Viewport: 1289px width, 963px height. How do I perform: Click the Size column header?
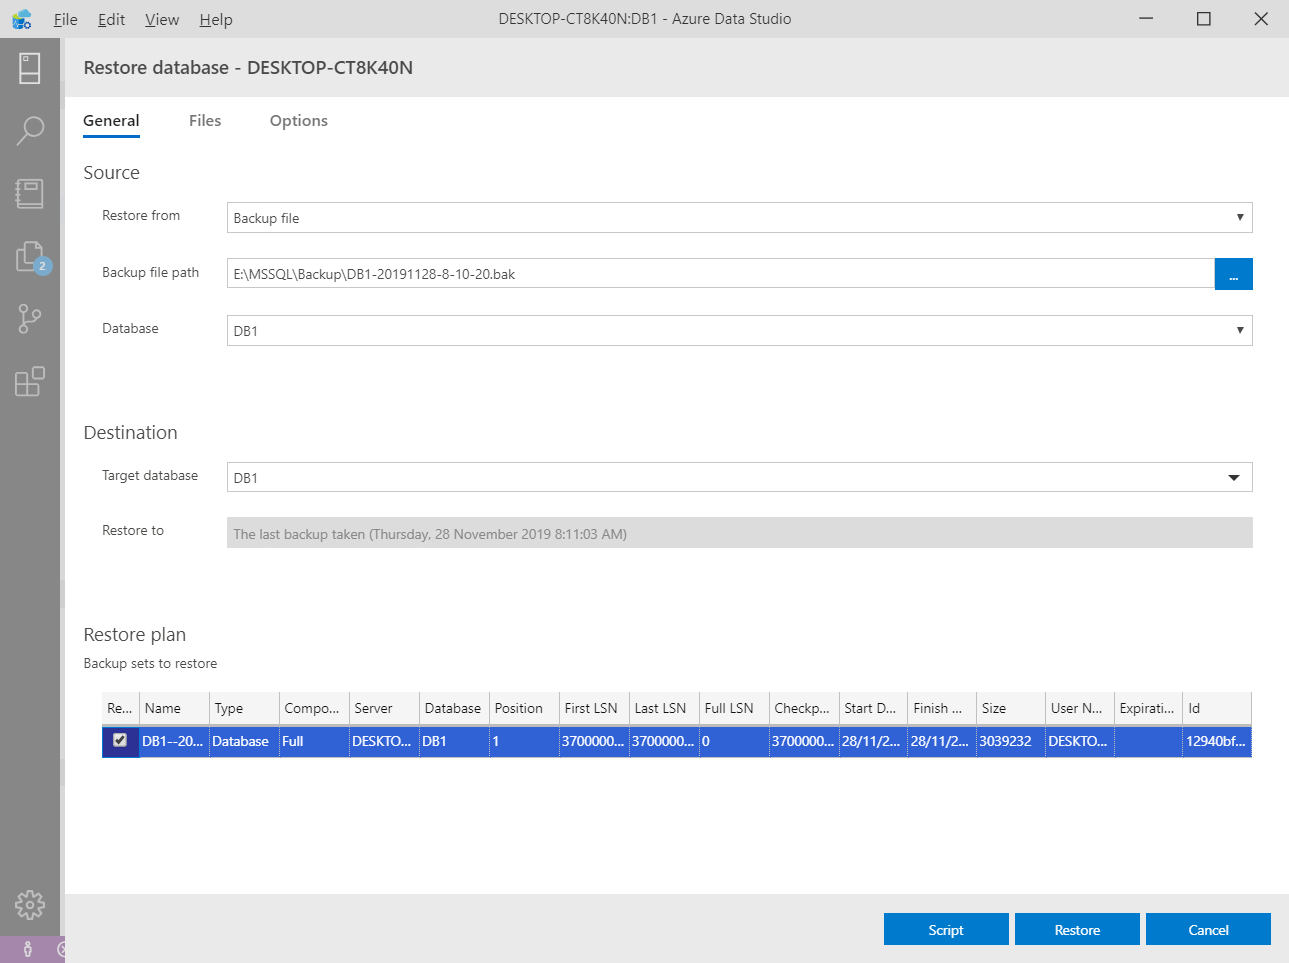(1011, 708)
